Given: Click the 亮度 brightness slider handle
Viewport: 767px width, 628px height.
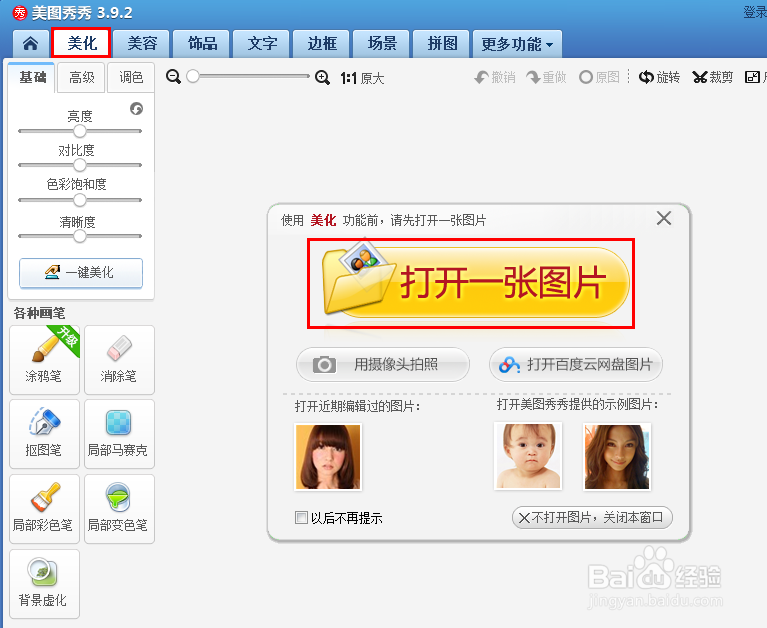Looking at the screenshot, I should (x=80, y=131).
